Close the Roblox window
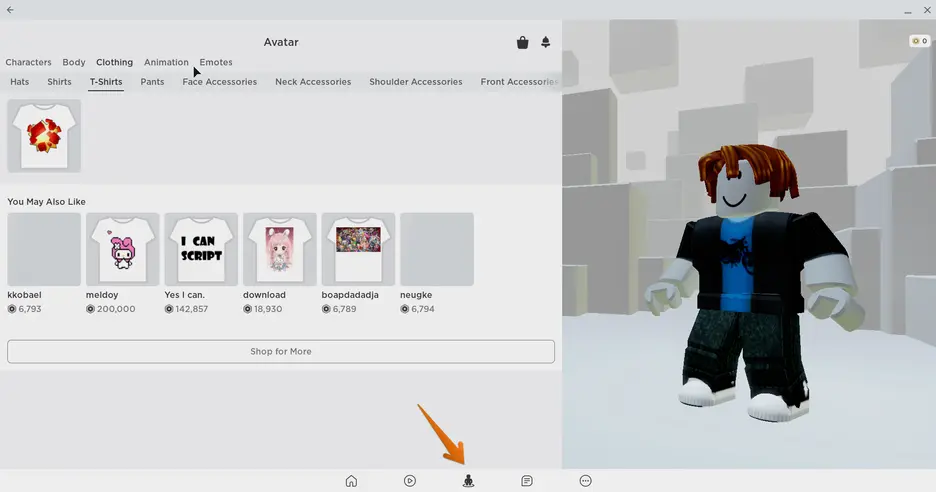Screen dimensions: 936x492 (927, 10)
